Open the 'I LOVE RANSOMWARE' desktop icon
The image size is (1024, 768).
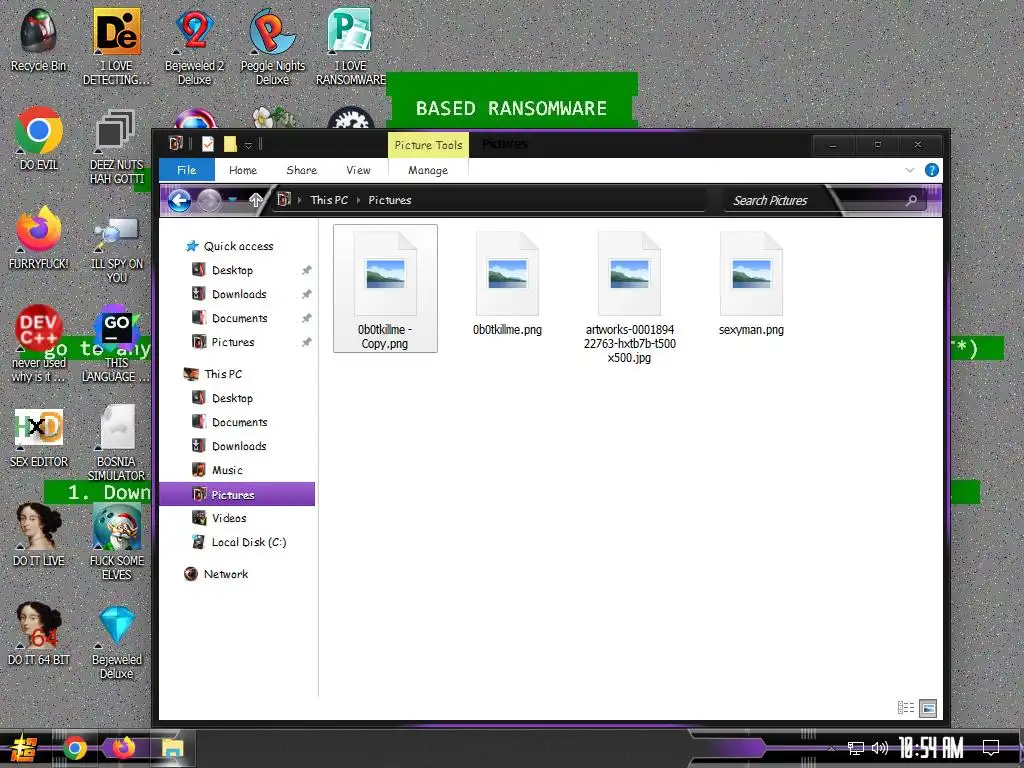[351, 46]
